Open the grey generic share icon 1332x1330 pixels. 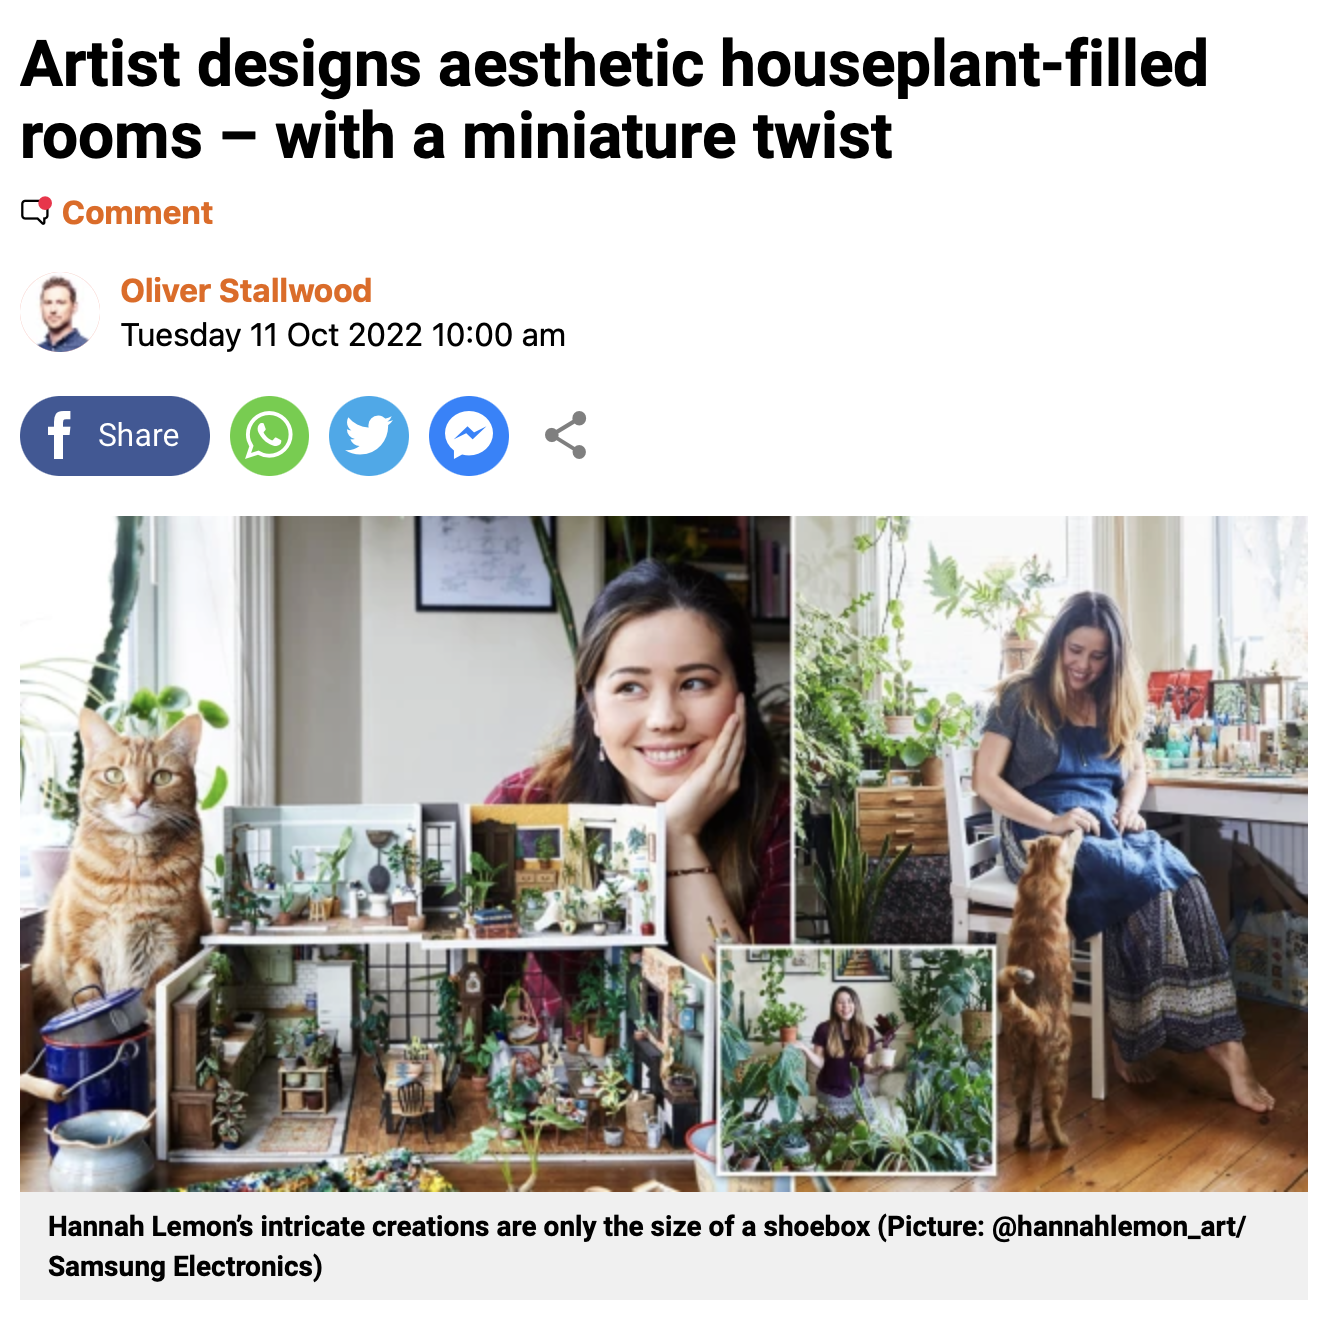pos(566,436)
